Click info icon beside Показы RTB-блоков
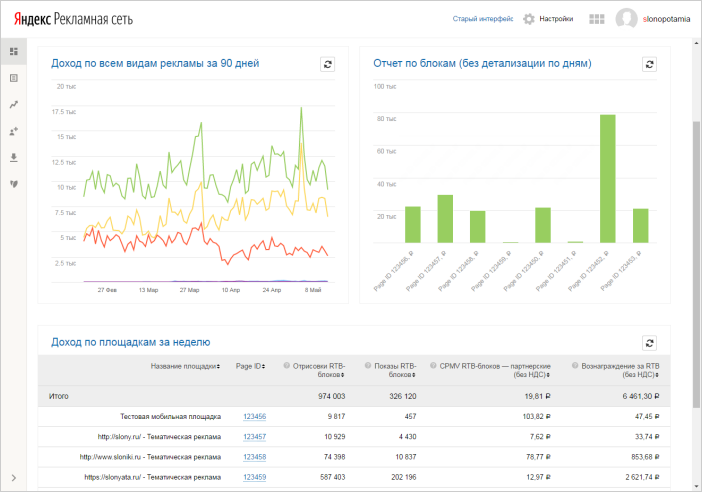 pos(368,366)
